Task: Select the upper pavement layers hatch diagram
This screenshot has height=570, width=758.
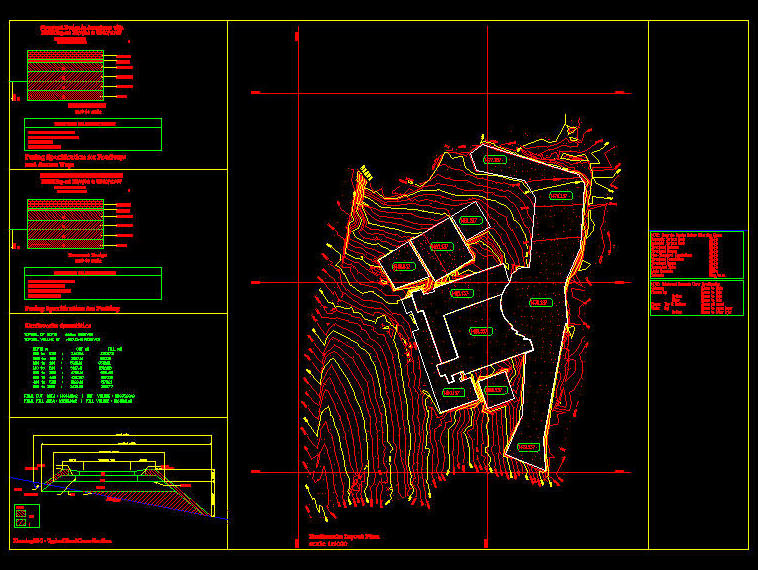Action: 65,75
